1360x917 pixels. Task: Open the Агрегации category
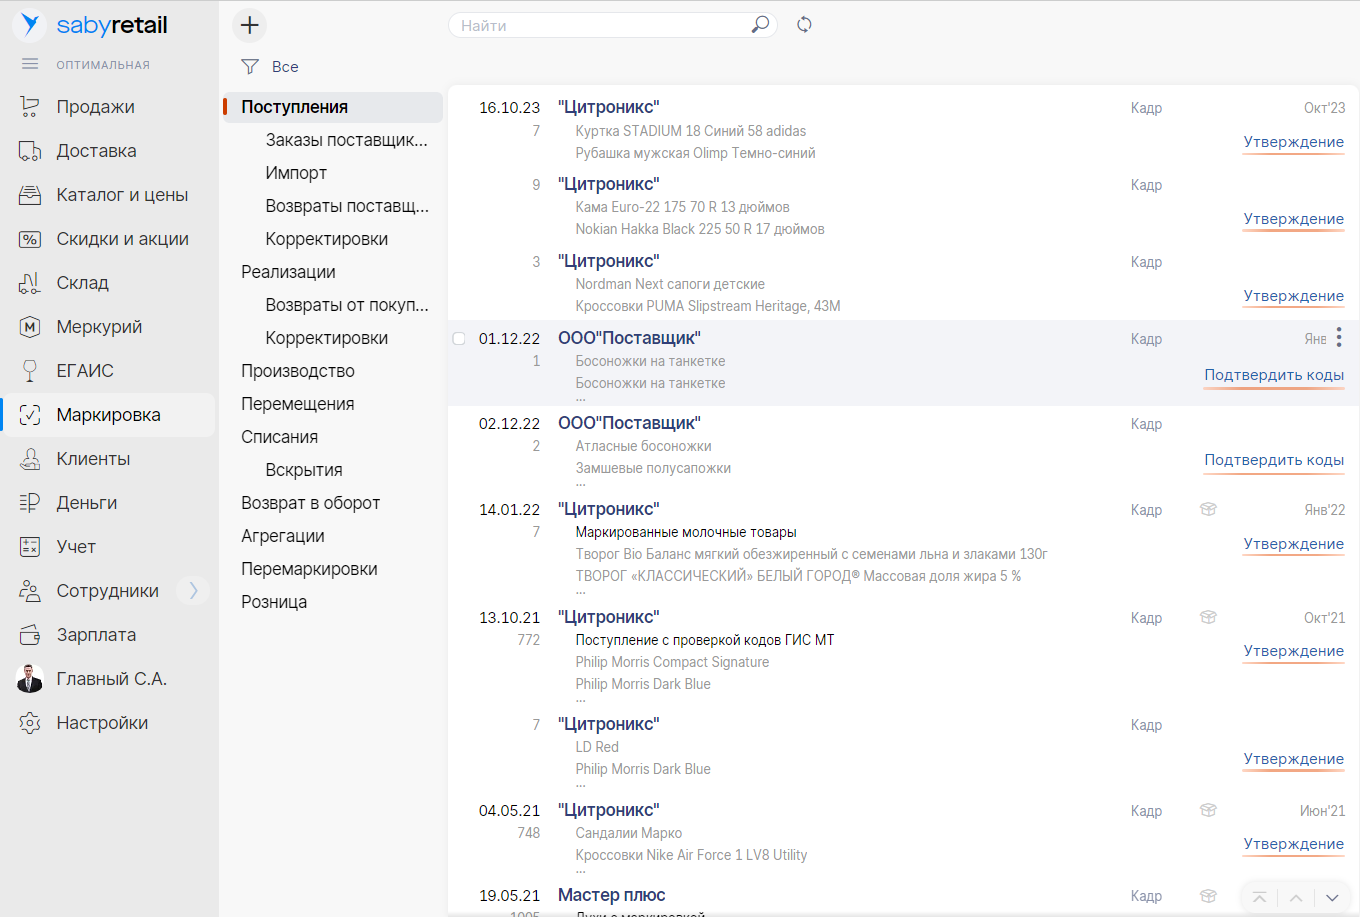[x=282, y=536]
